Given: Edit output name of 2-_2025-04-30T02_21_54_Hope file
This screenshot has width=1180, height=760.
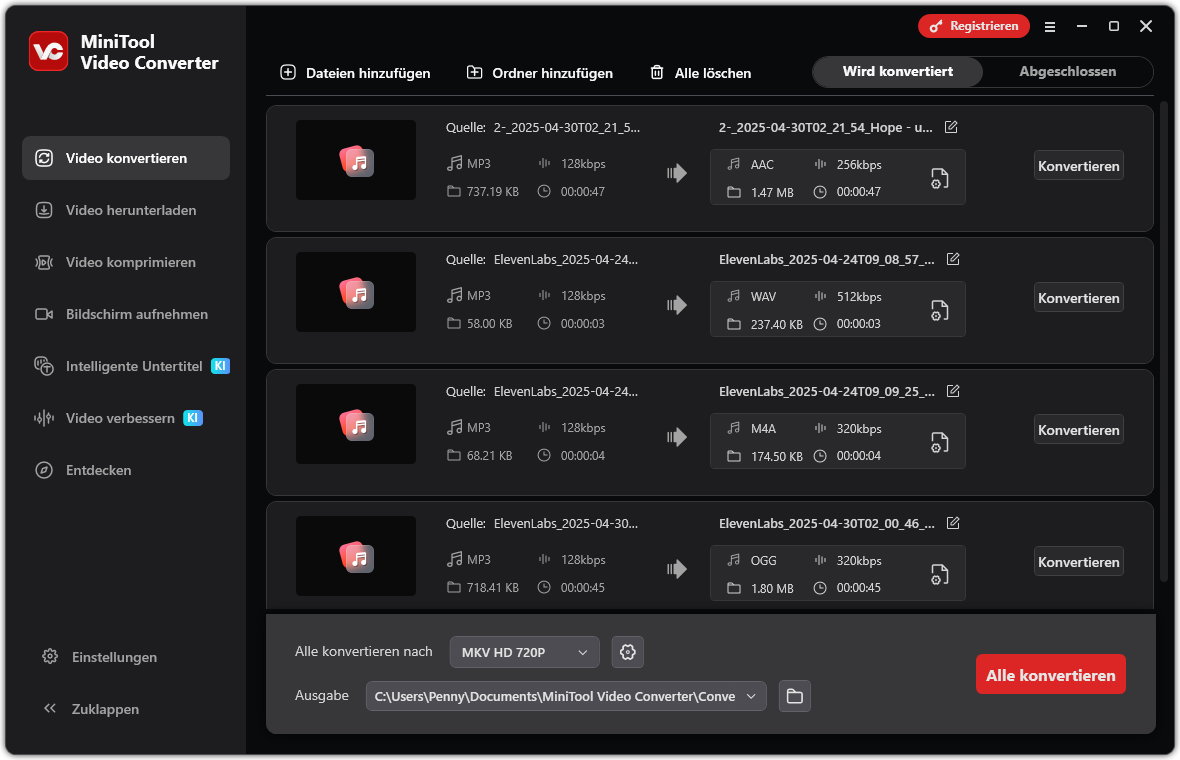Looking at the screenshot, I should [x=951, y=127].
